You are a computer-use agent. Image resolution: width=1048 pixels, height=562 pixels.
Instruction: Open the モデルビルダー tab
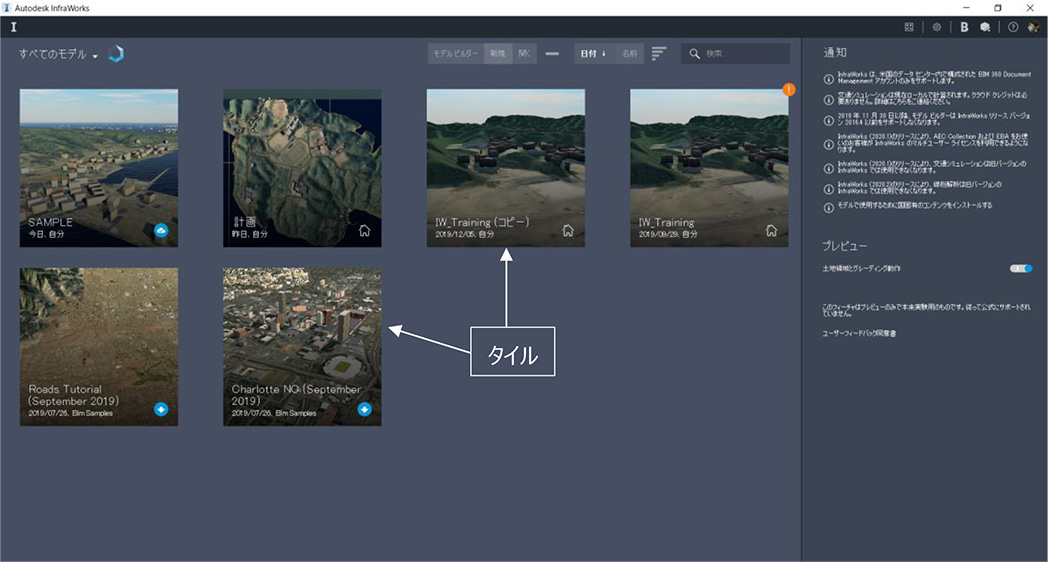tap(456, 53)
